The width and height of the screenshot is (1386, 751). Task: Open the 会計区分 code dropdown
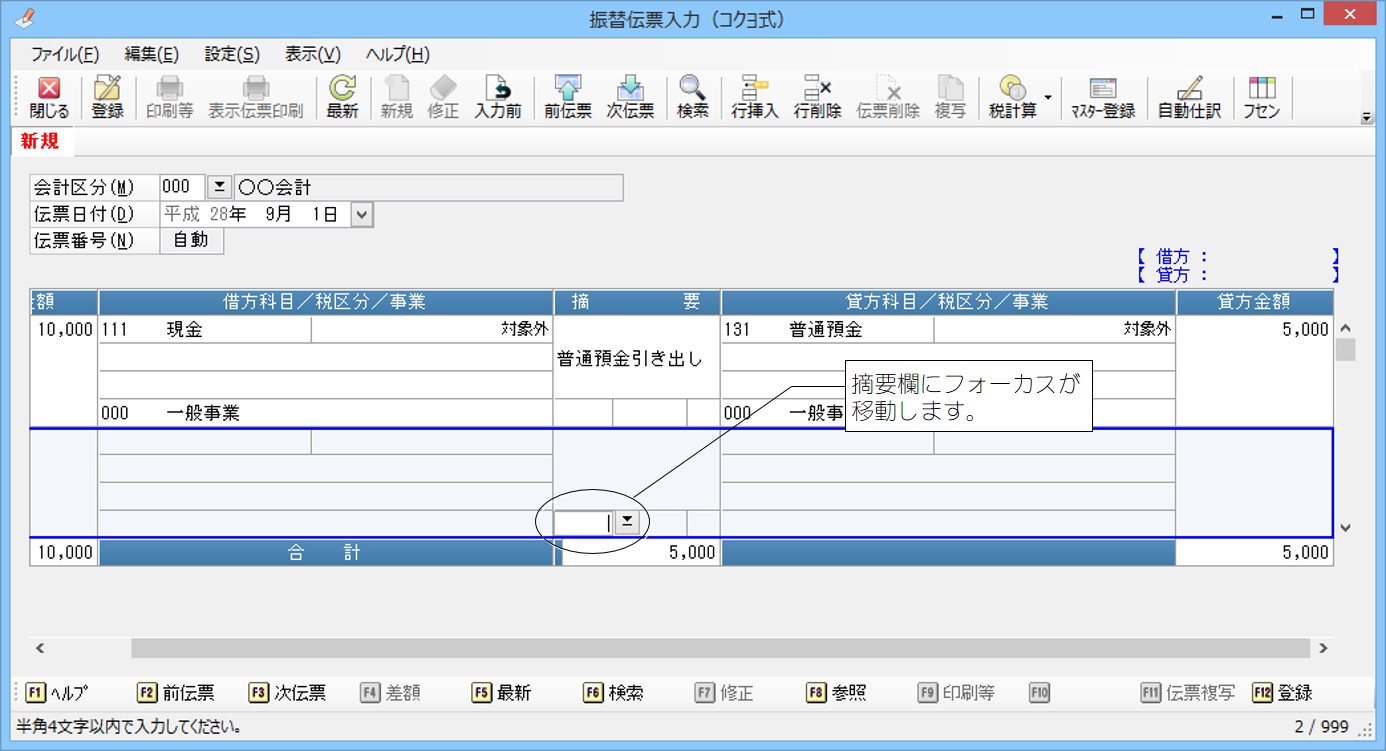point(219,188)
